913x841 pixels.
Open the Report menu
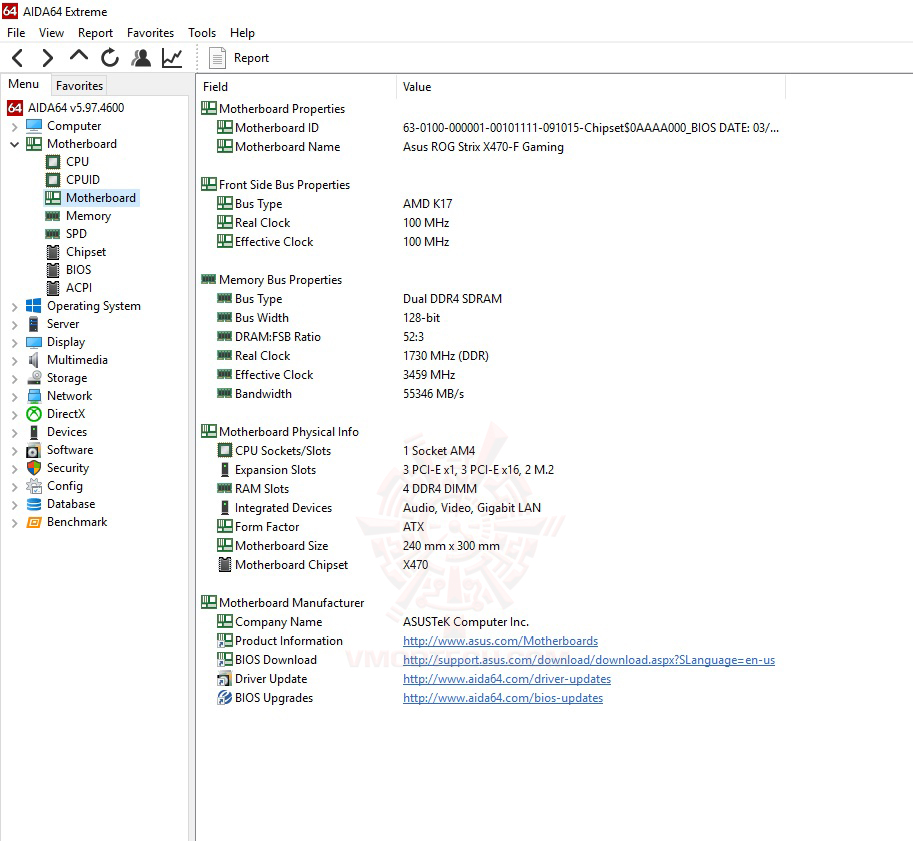pyautogui.click(x=95, y=33)
